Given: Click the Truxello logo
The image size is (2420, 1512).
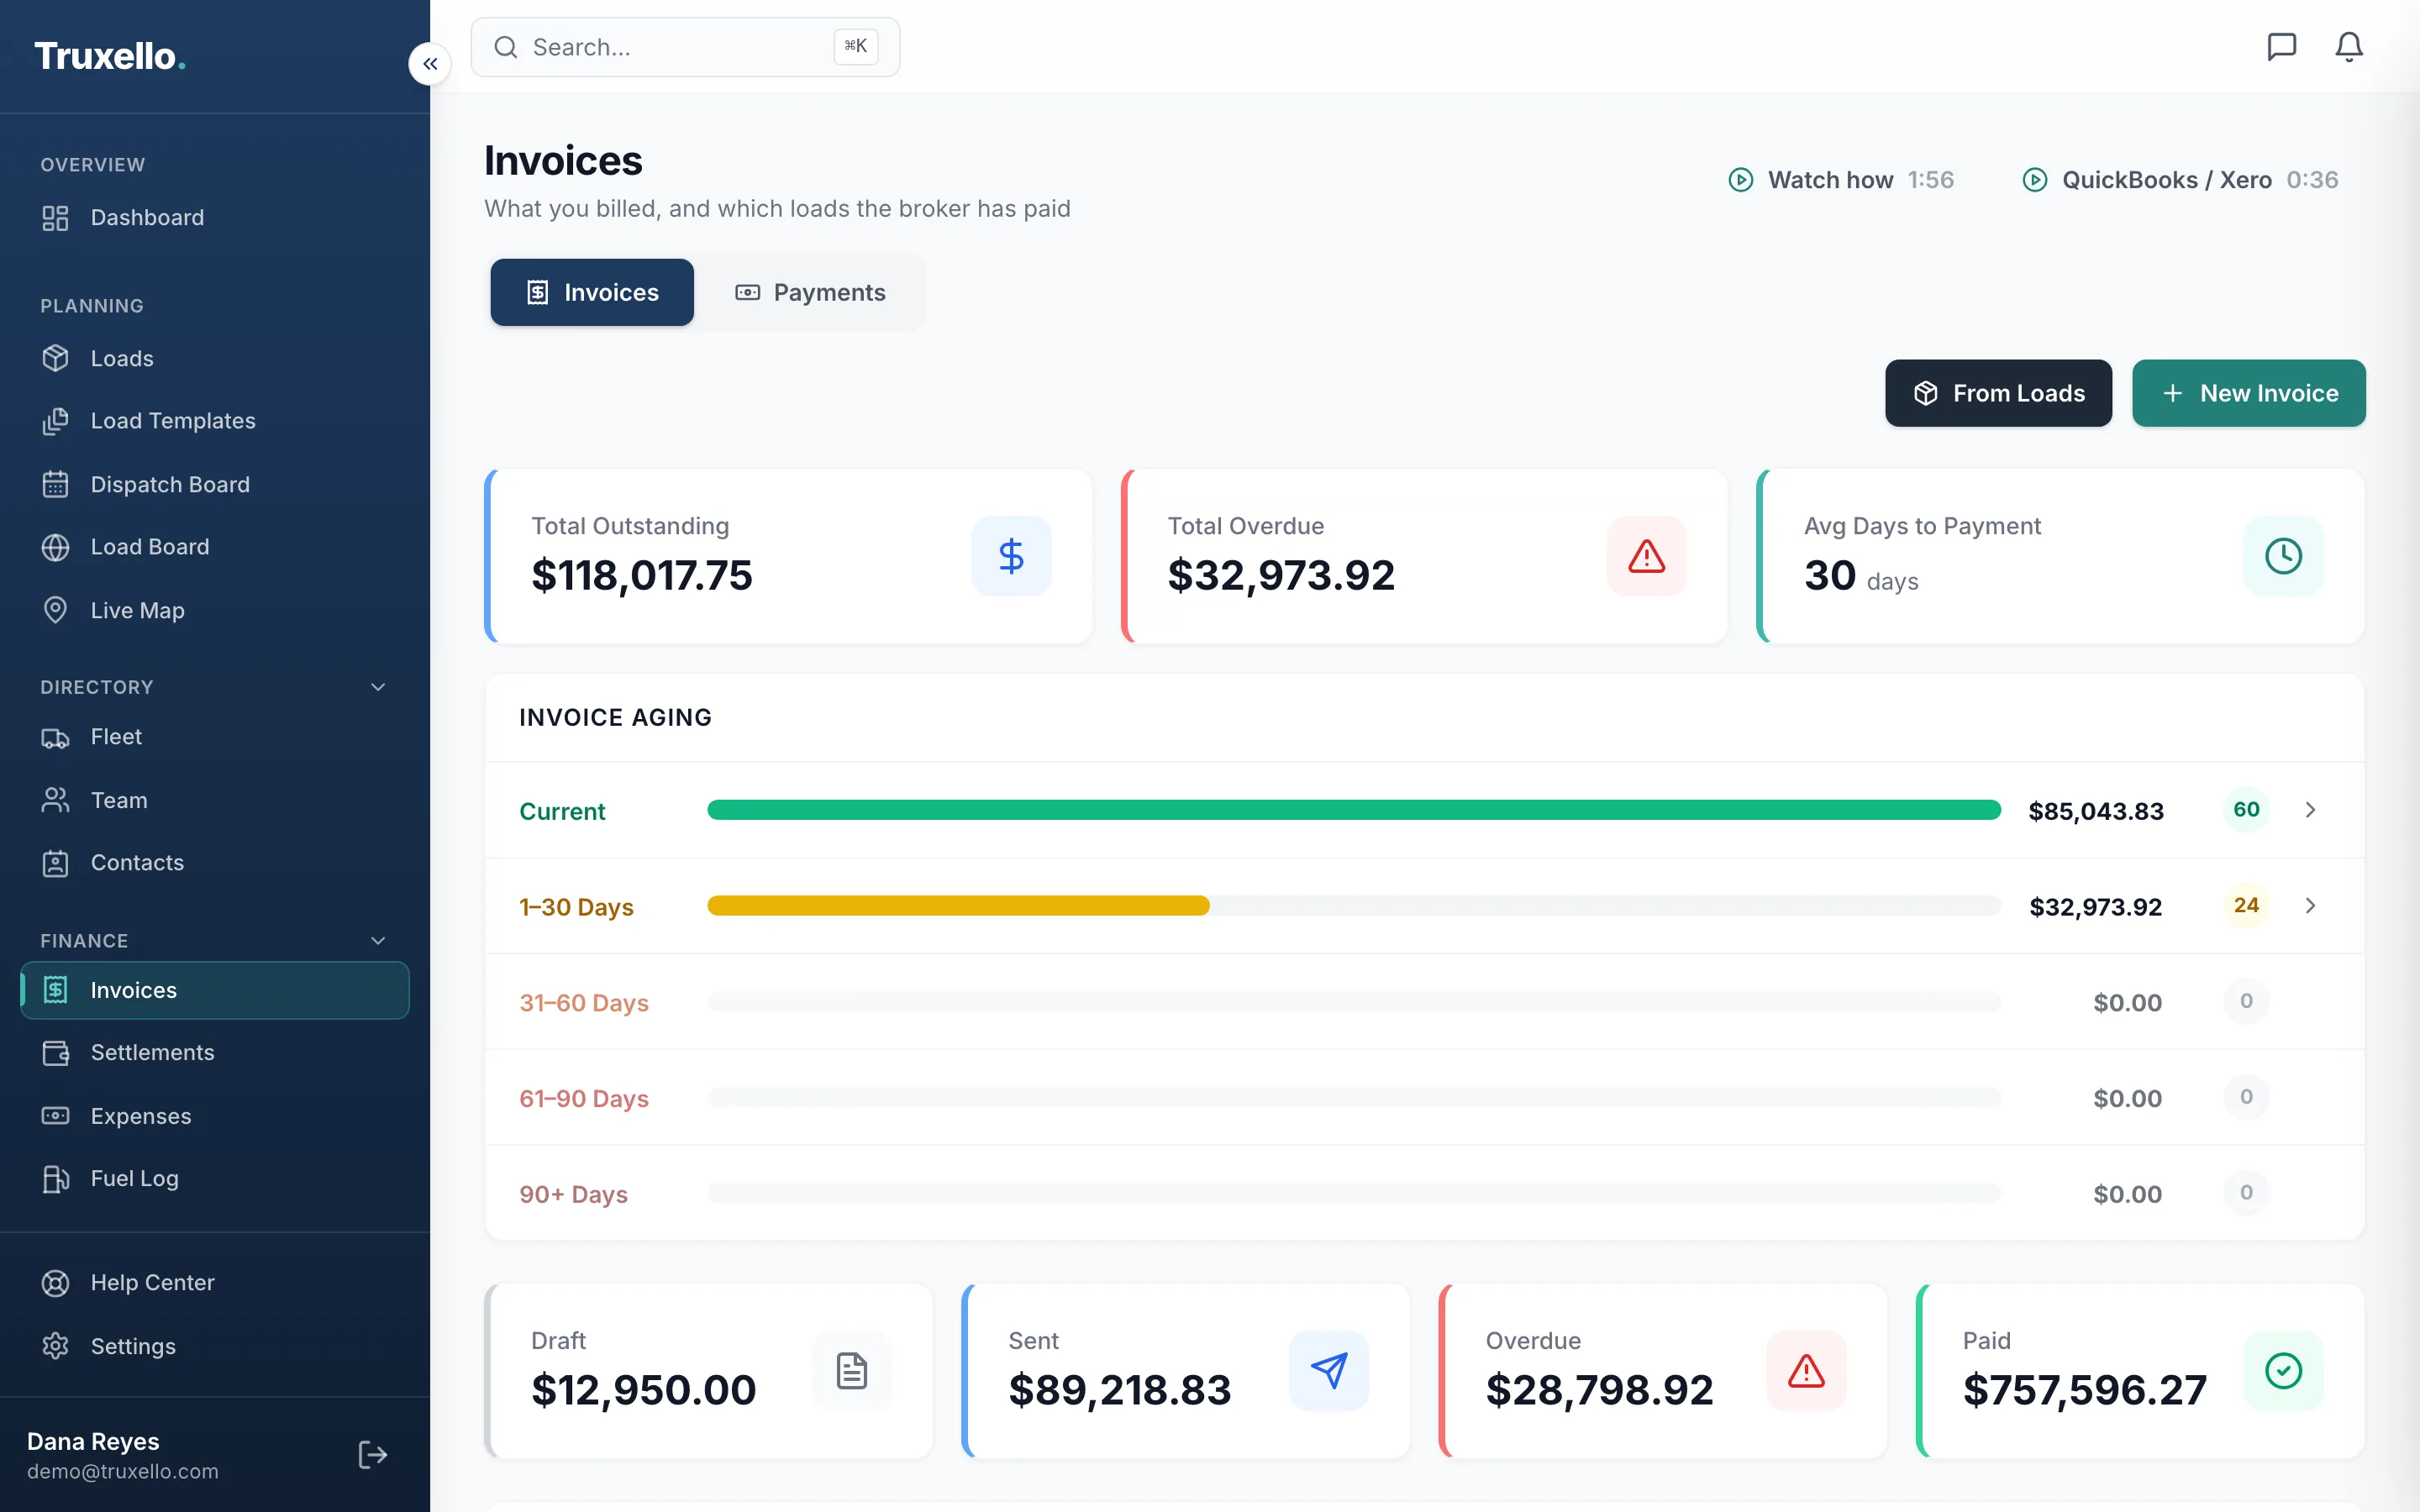Looking at the screenshot, I should (x=110, y=57).
